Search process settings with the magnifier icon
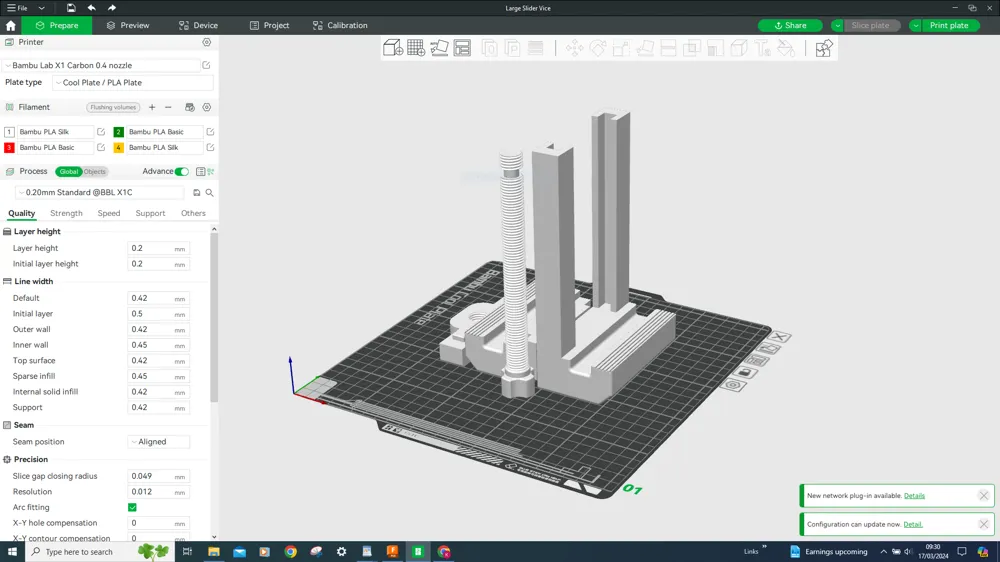 (210, 193)
